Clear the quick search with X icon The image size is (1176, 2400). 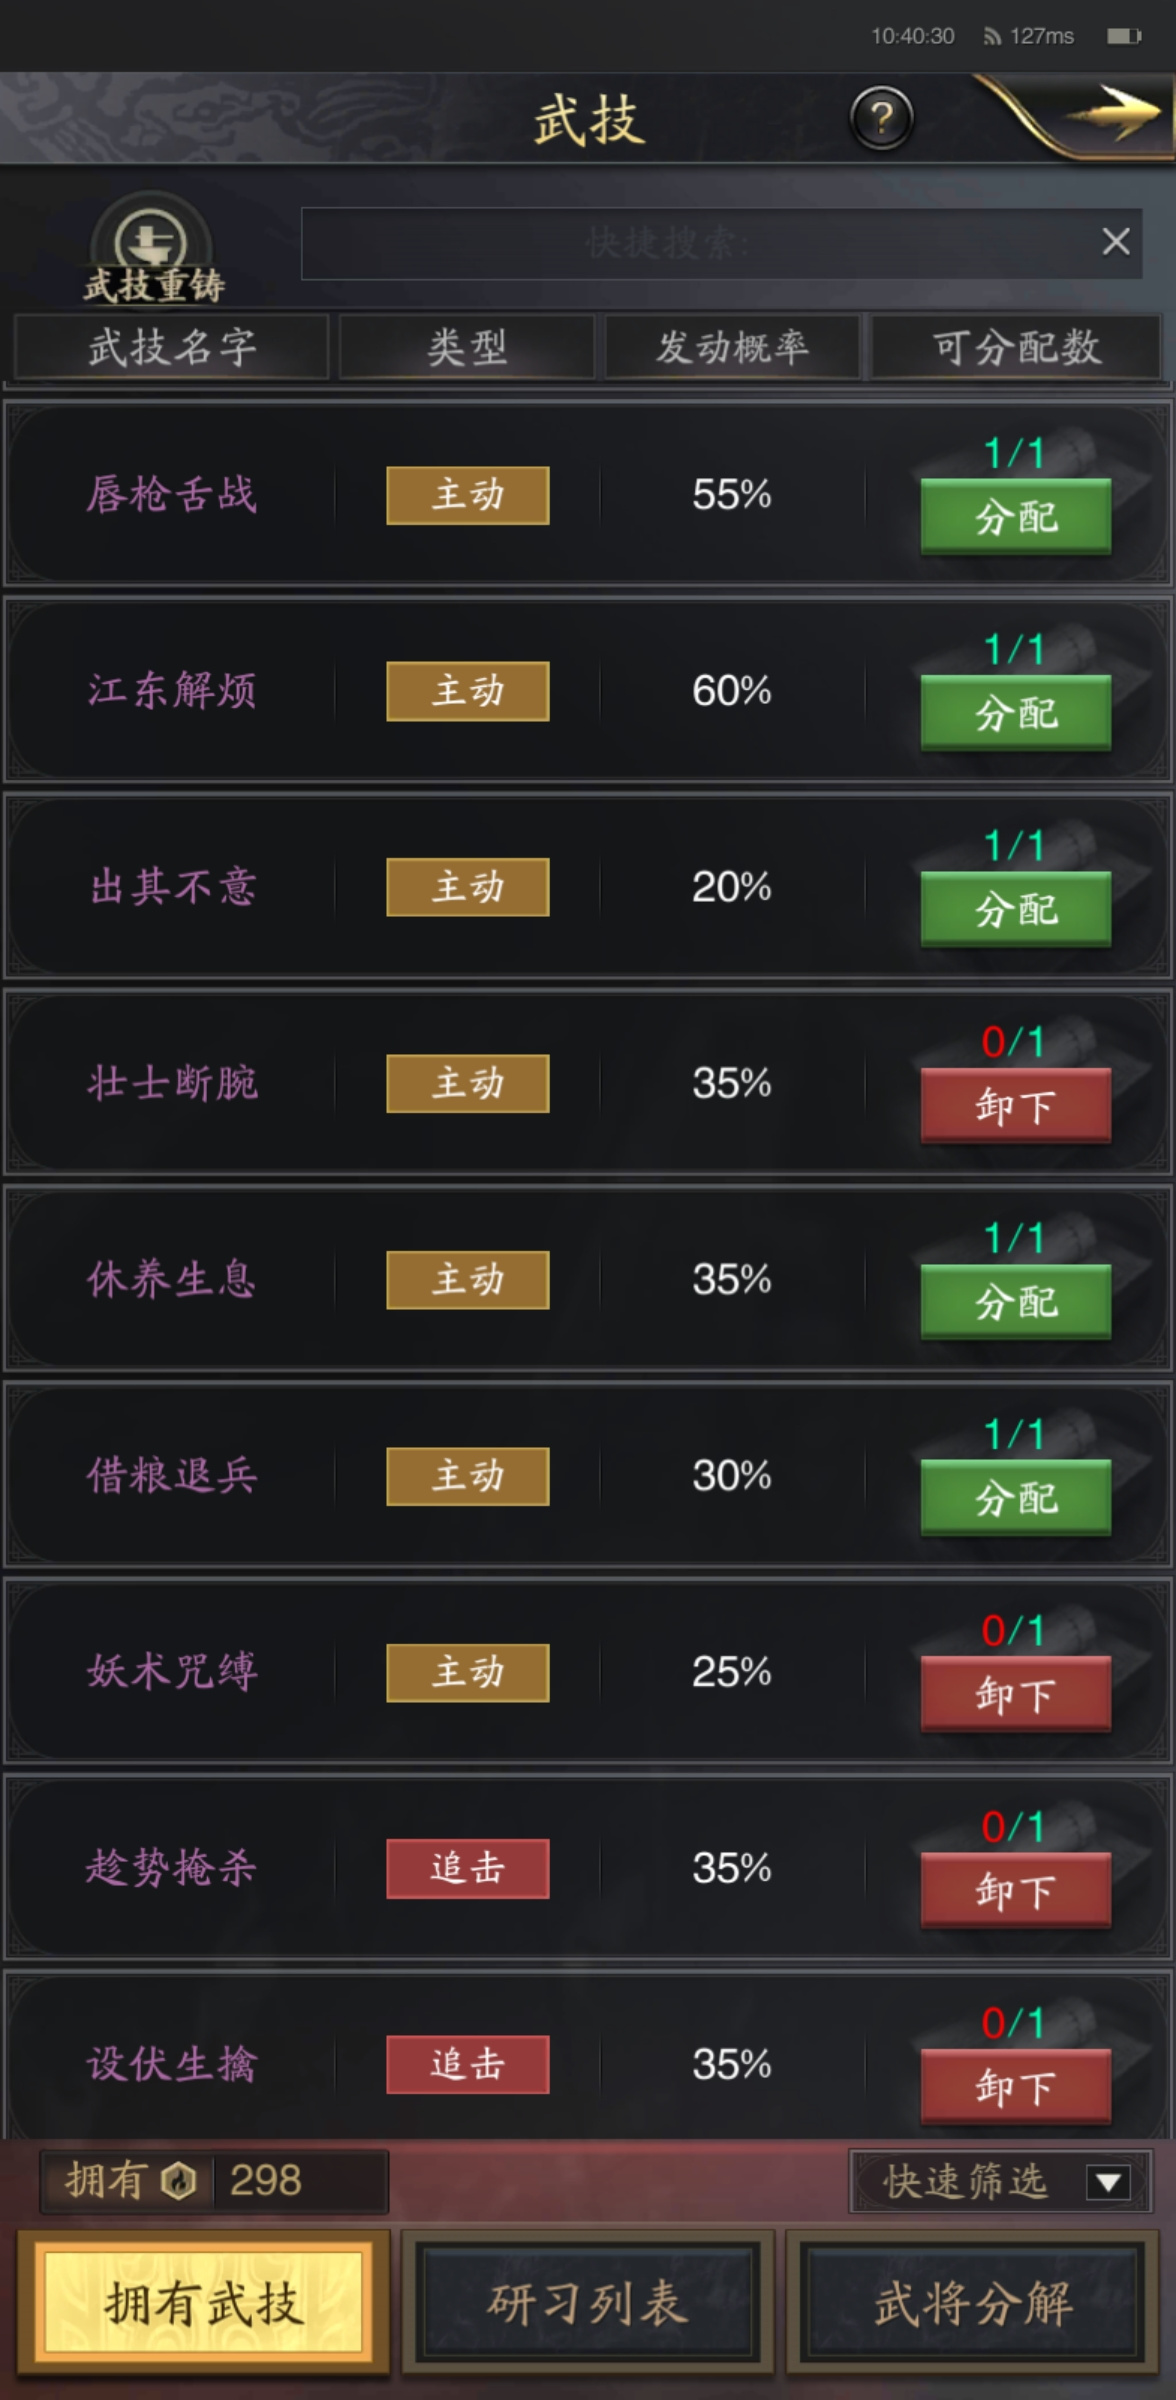[1116, 241]
